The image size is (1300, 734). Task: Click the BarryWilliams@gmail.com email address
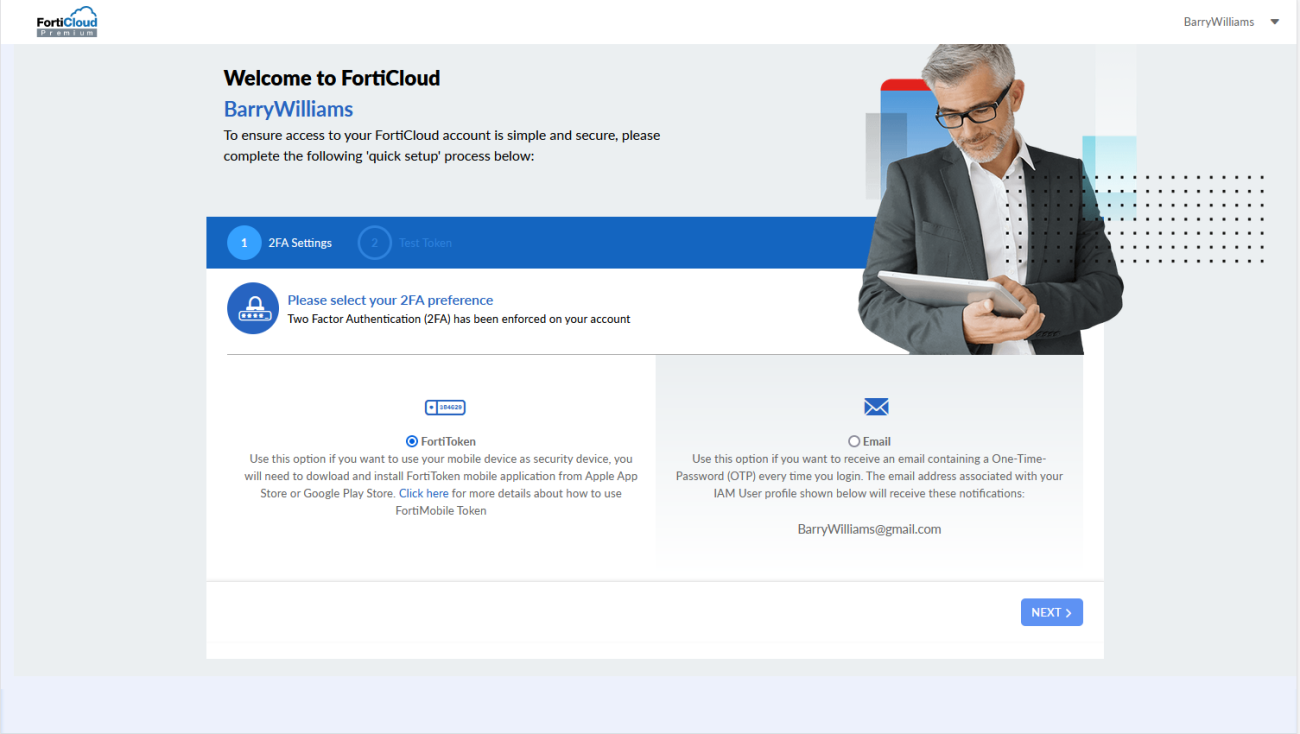870,529
